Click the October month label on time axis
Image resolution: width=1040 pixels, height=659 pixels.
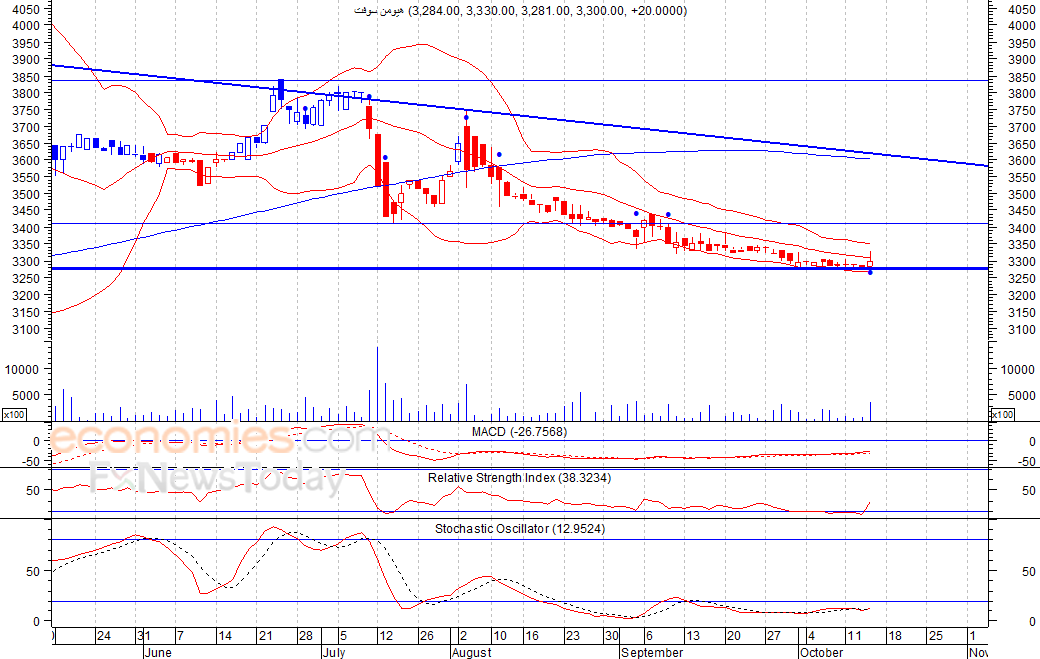click(x=821, y=652)
